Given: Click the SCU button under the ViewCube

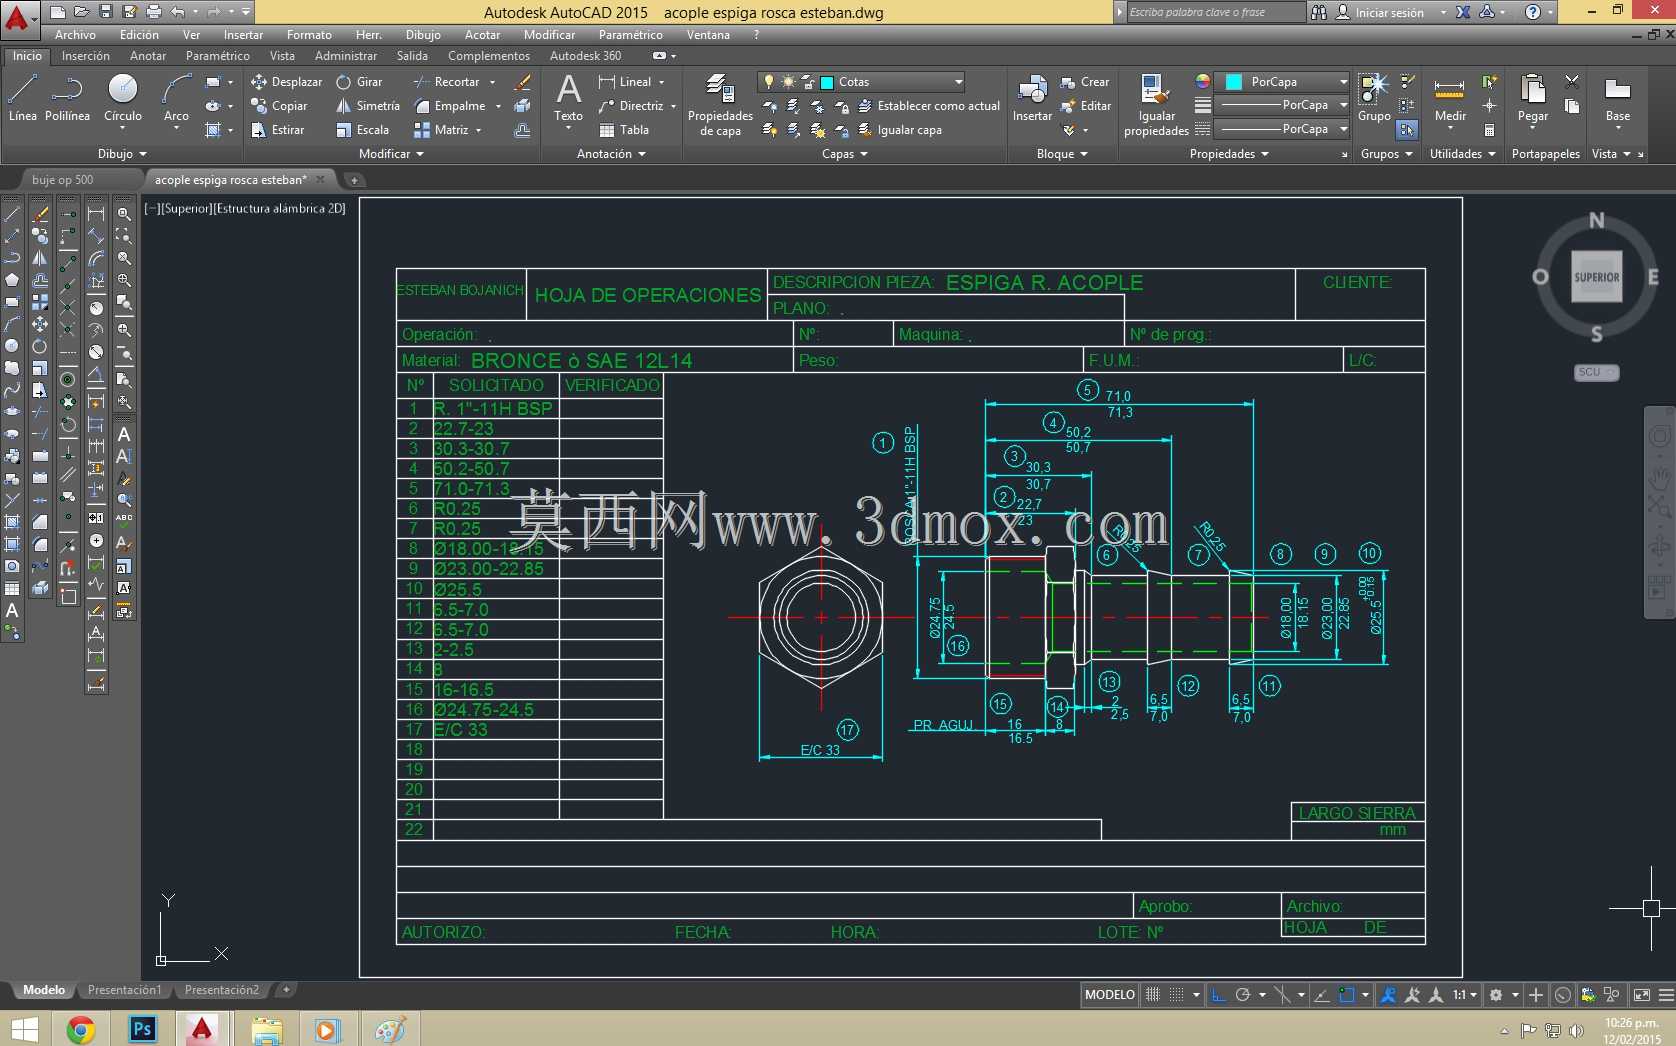Looking at the screenshot, I should click(x=1596, y=372).
